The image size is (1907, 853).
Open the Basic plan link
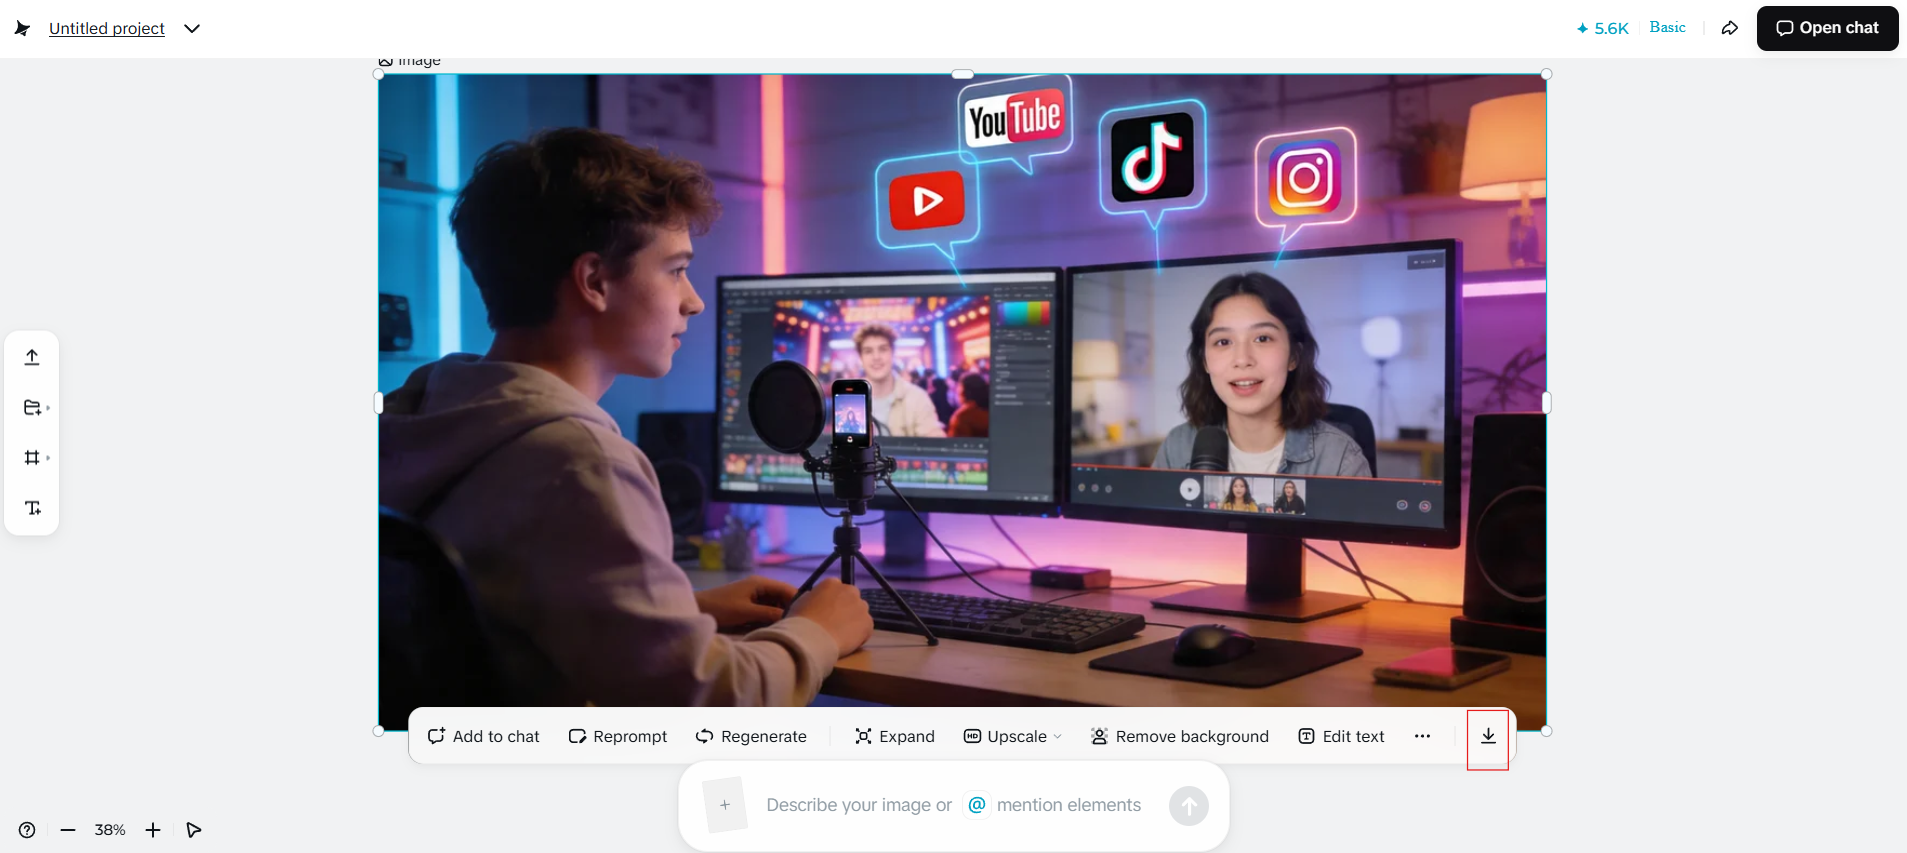pos(1667,27)
